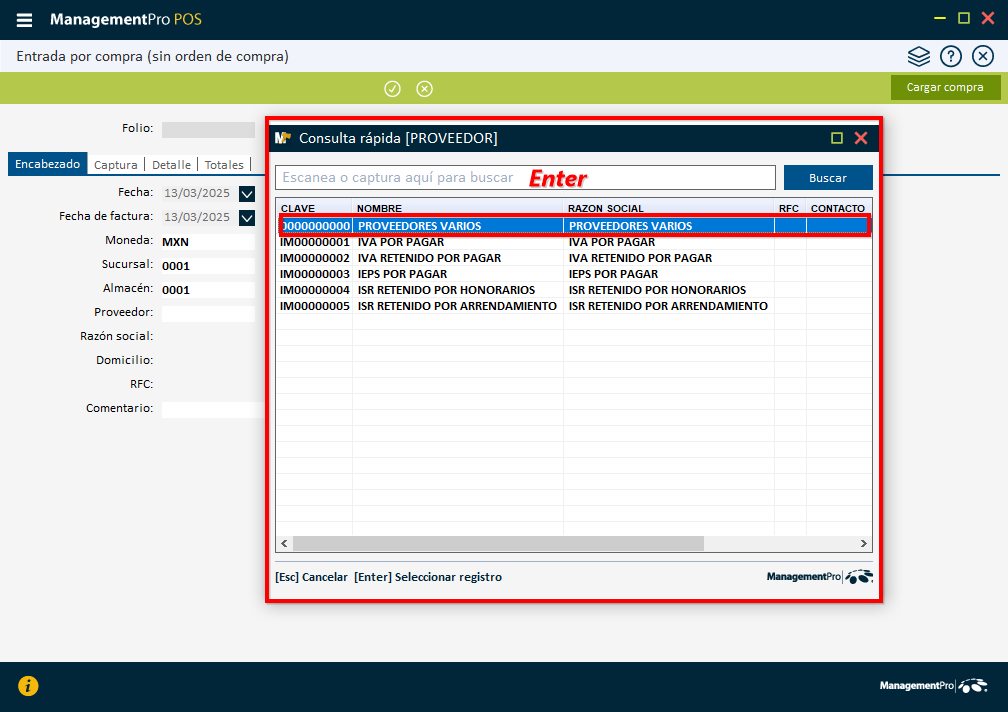Select the ISR RETENIDO POR HONORARIOS row
The height and width of the screenshot is (712, 1008).
(574, 290)
